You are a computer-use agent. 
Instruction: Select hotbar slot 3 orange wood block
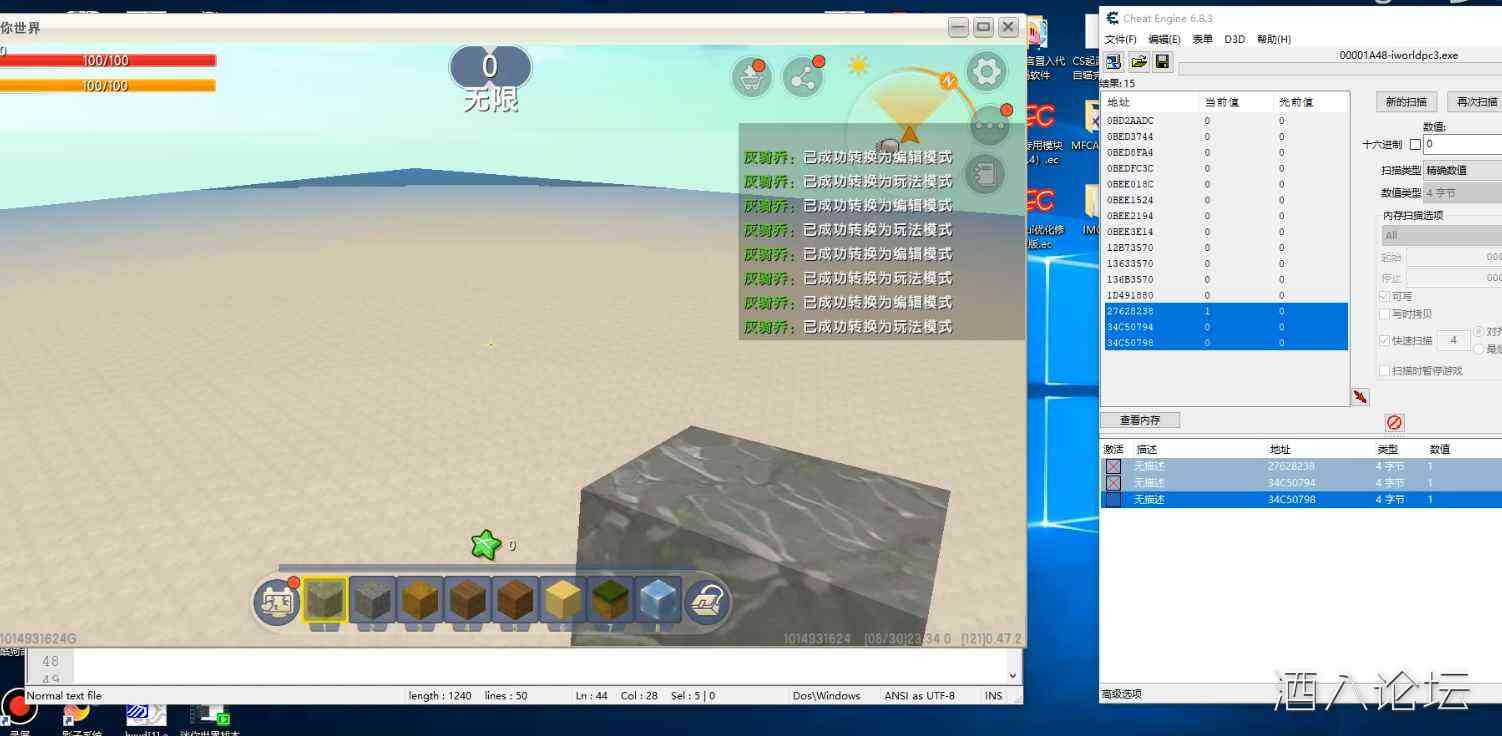(420, 600)
